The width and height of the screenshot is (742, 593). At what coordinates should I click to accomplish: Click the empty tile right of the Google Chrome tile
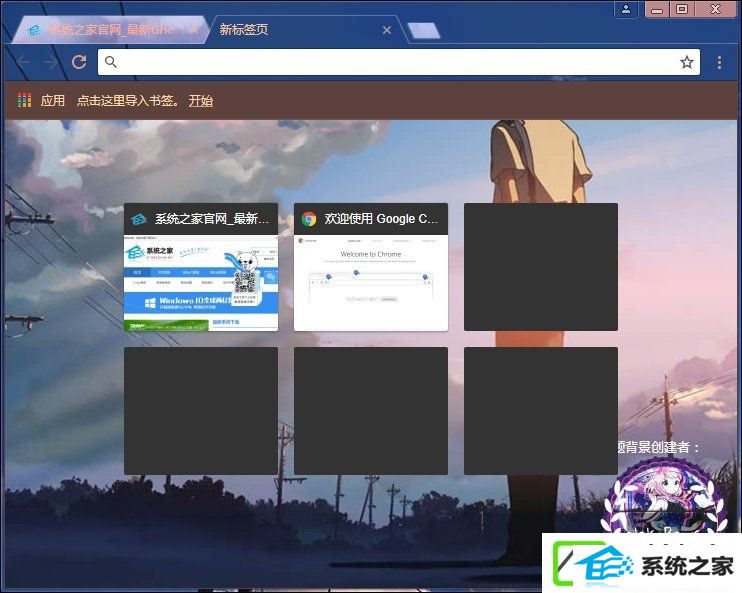tap(541, 267)
